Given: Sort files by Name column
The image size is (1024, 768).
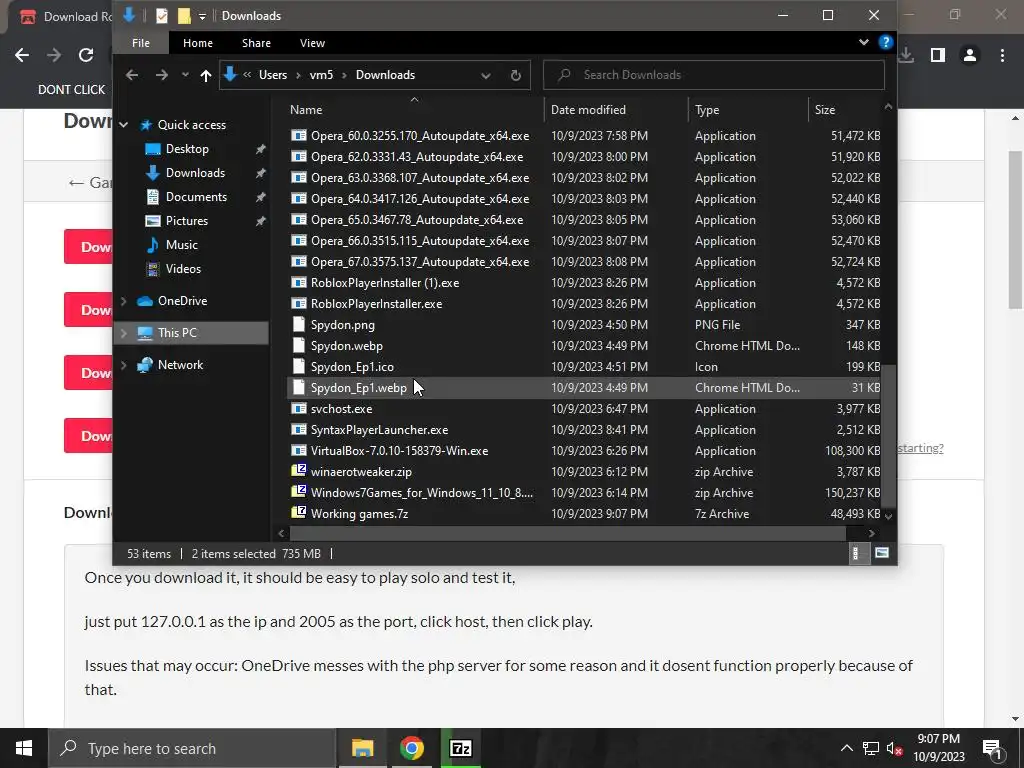Looking at the screenshot, I should click(x=414, y=110).
